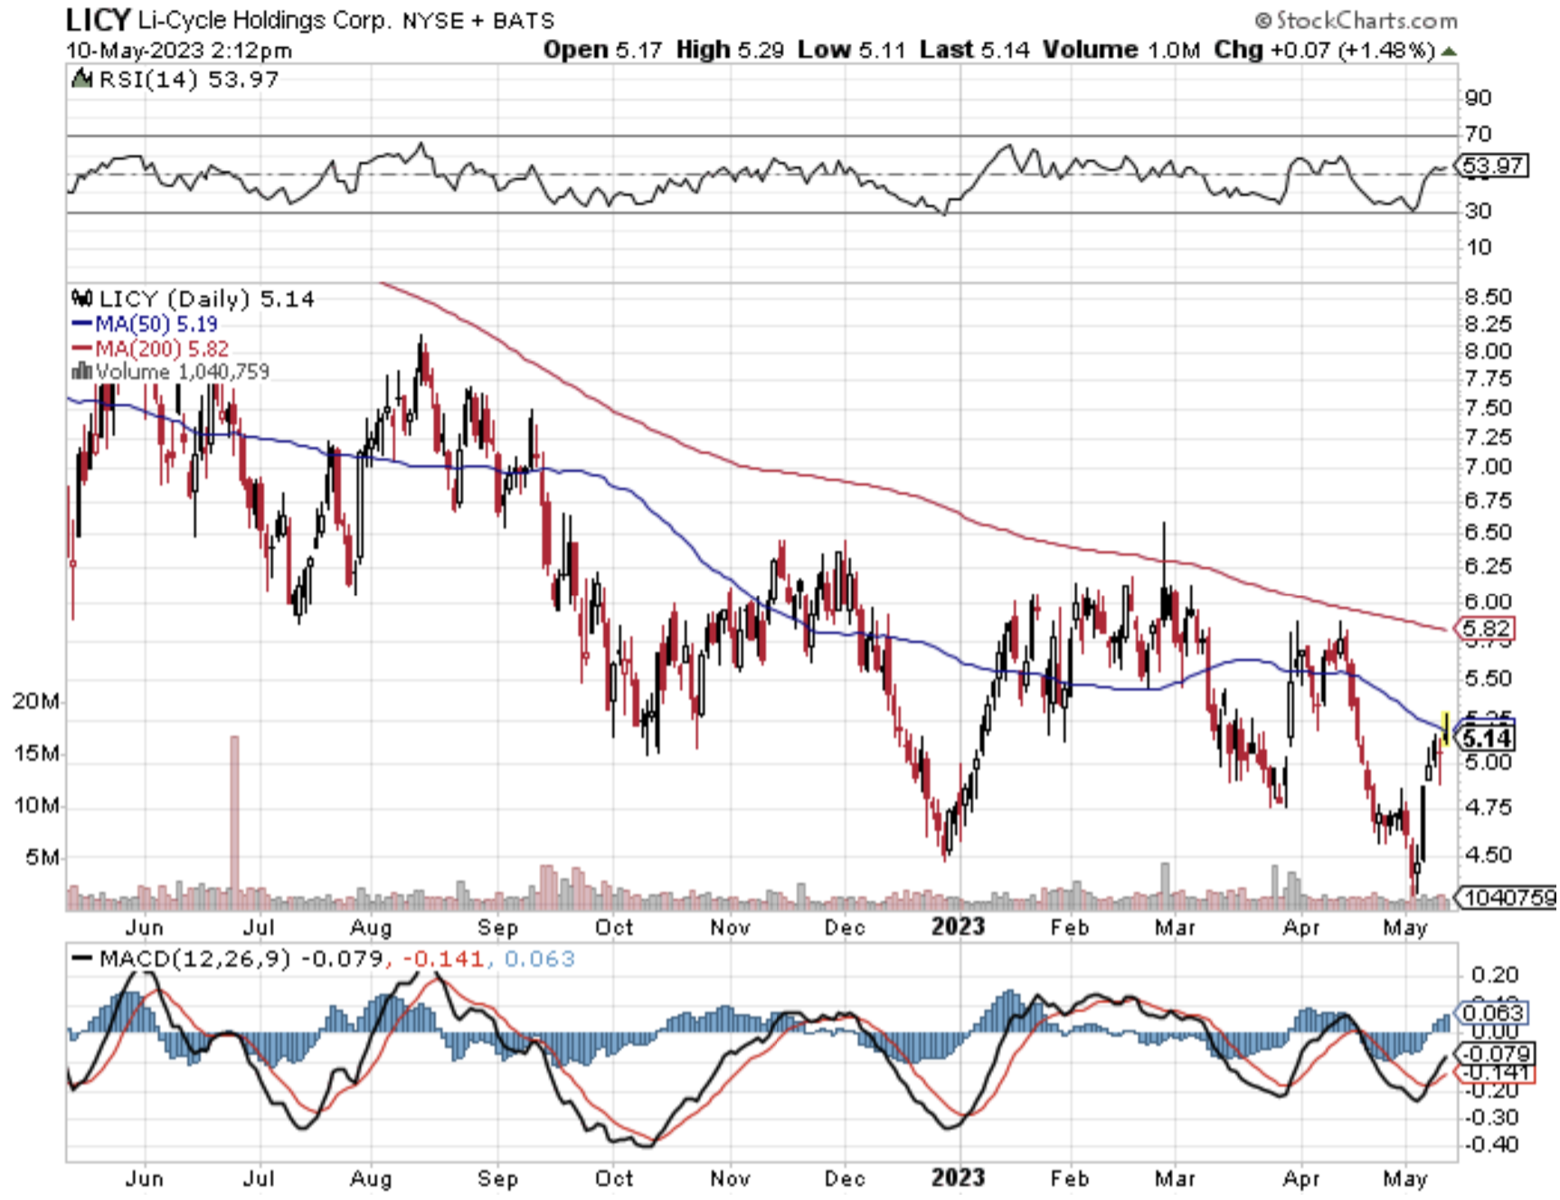Click the -0.40 MACD axis label

point(1491,1144)
